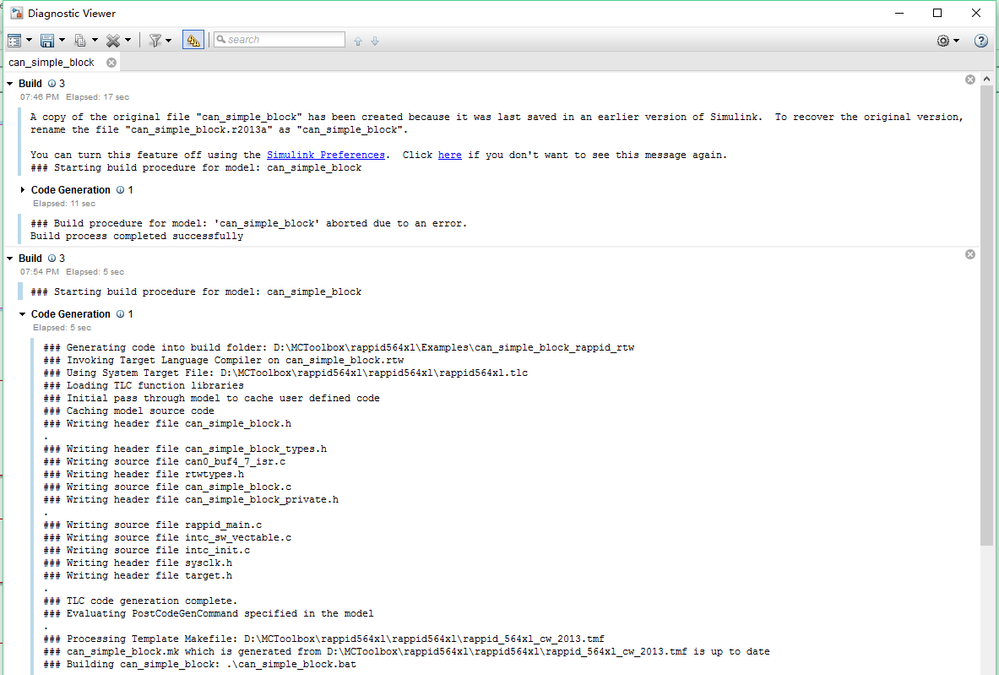Click 'Writing source file intc_init.c' line
The width and height of the screenshot is (999, 675).
click(147, 551)
